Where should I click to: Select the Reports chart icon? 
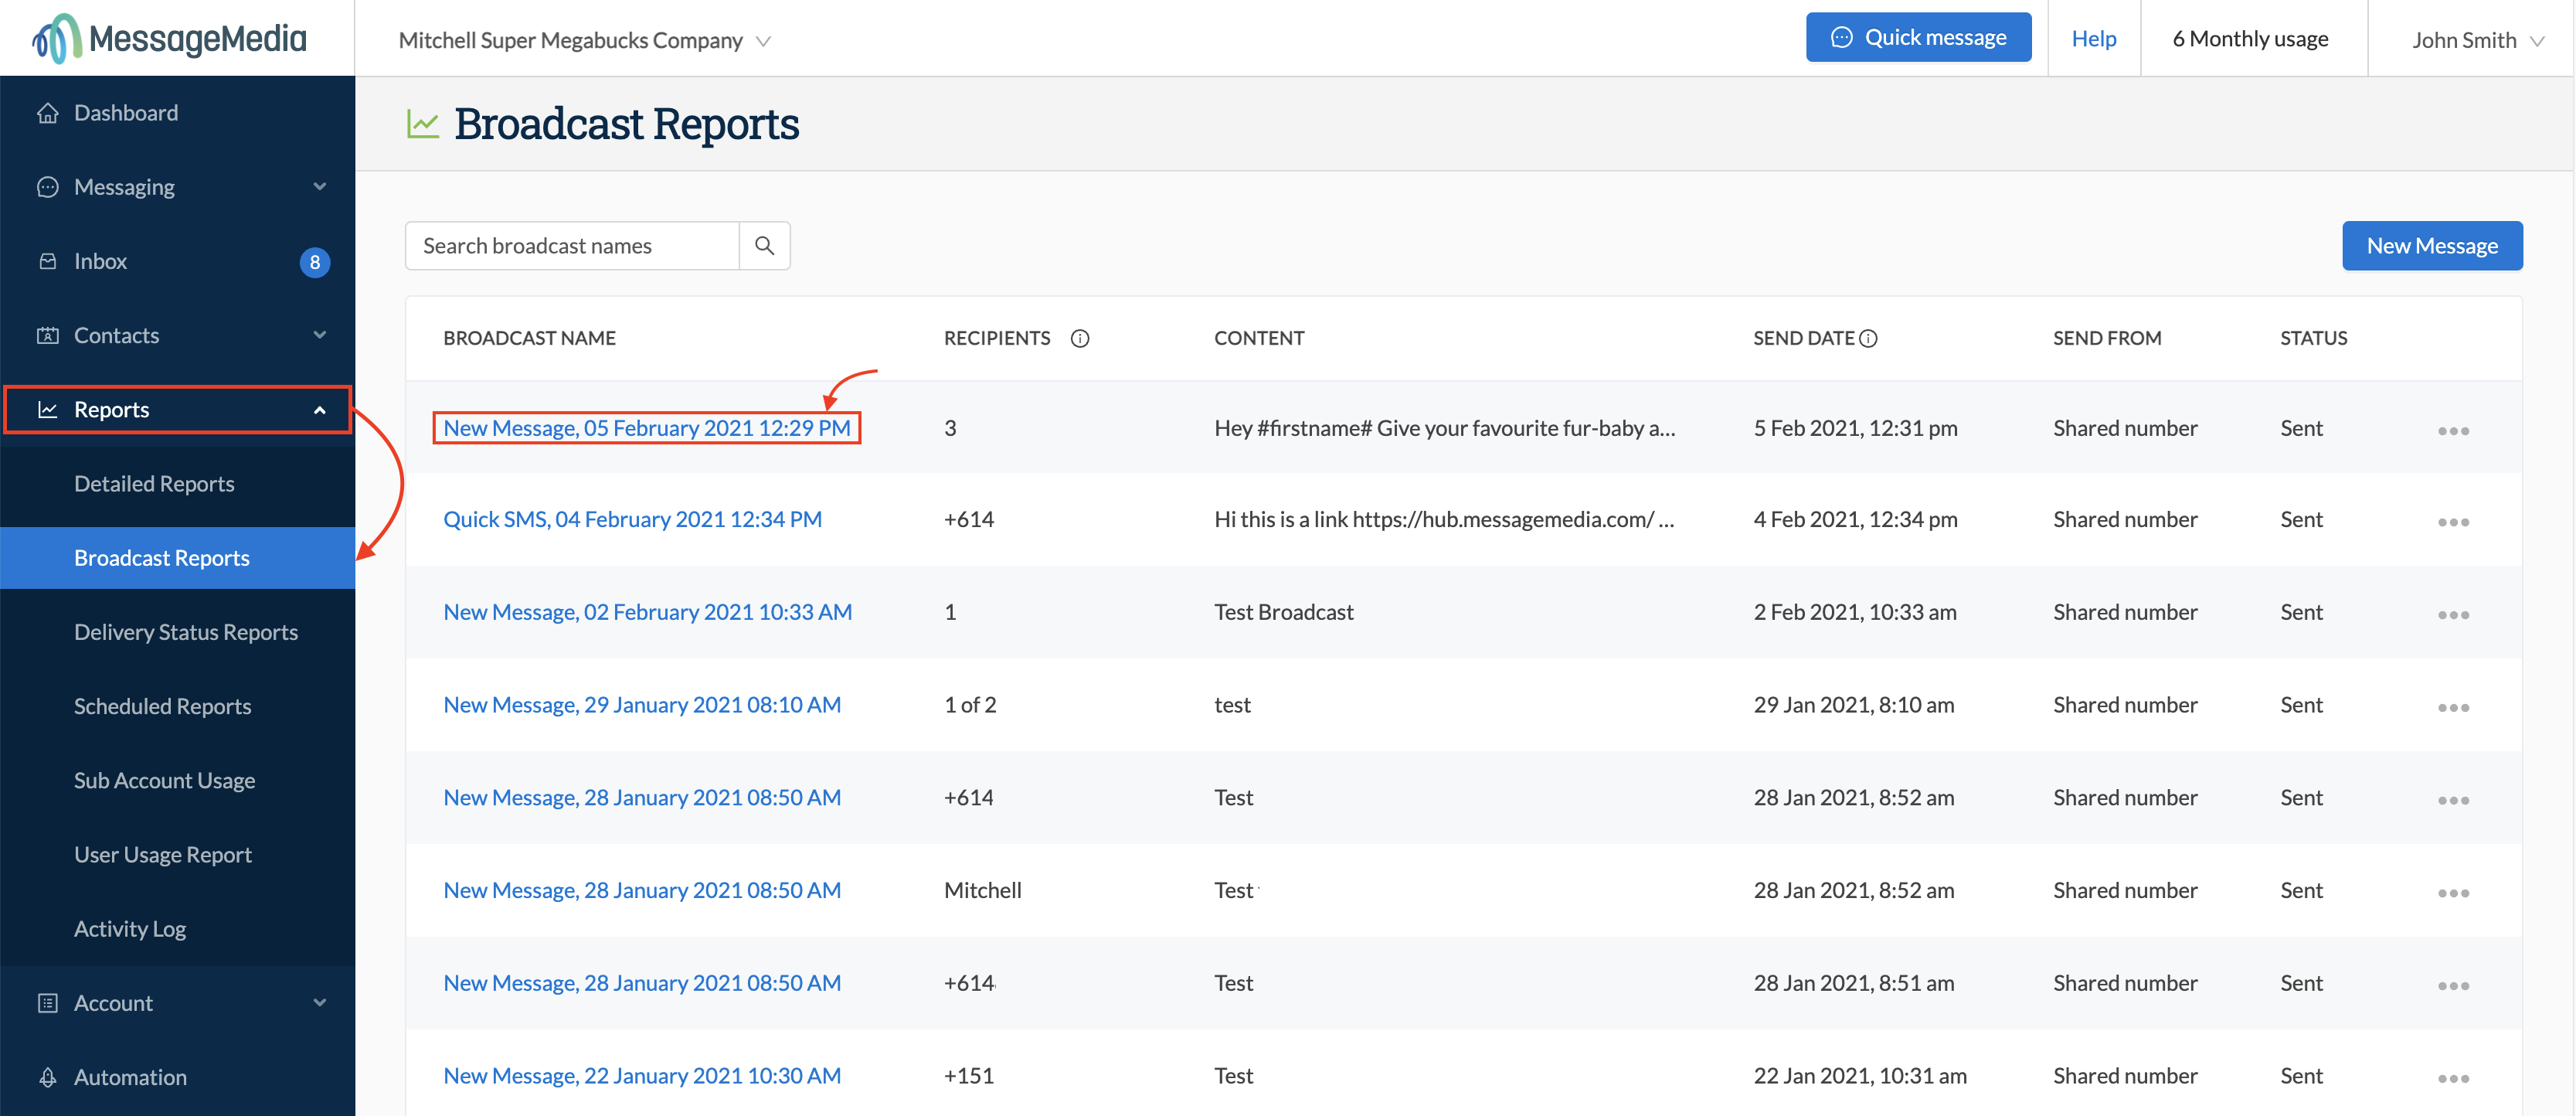point(48,409)
